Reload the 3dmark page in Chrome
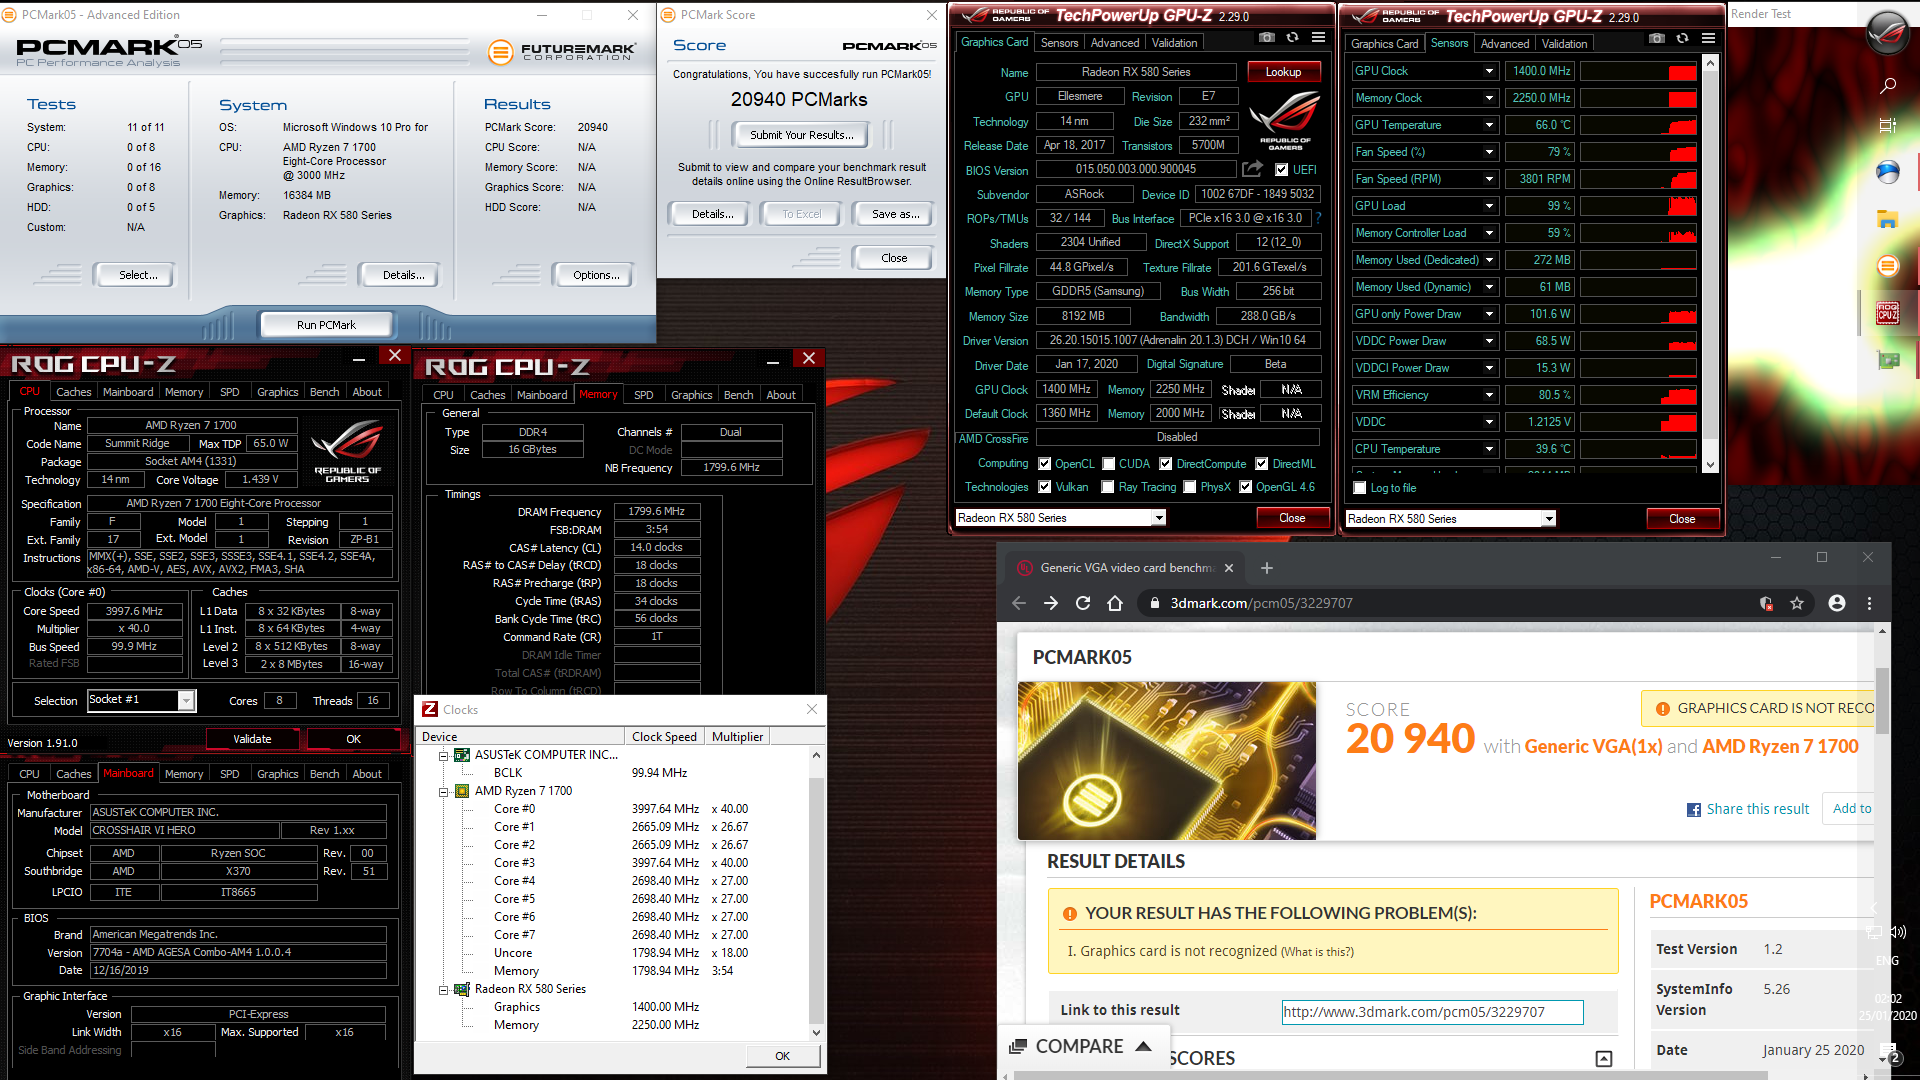This screenshot has height=1080, width=1920. point(1083,603)
